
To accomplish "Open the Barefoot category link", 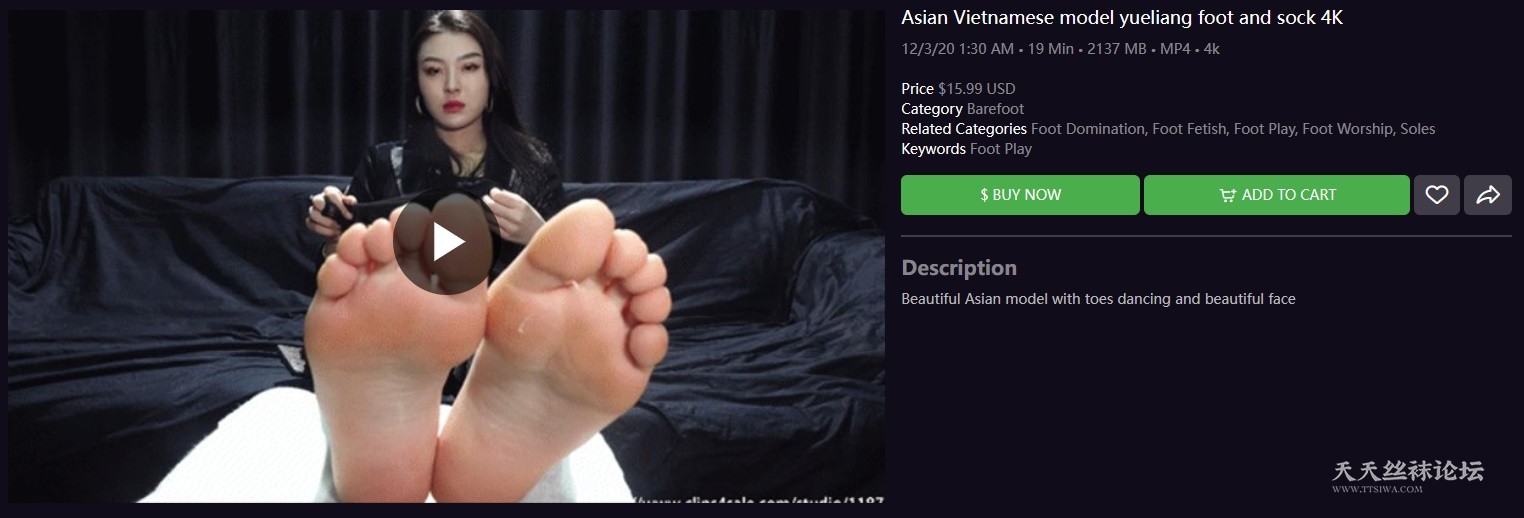I will (x=995, y=109).
